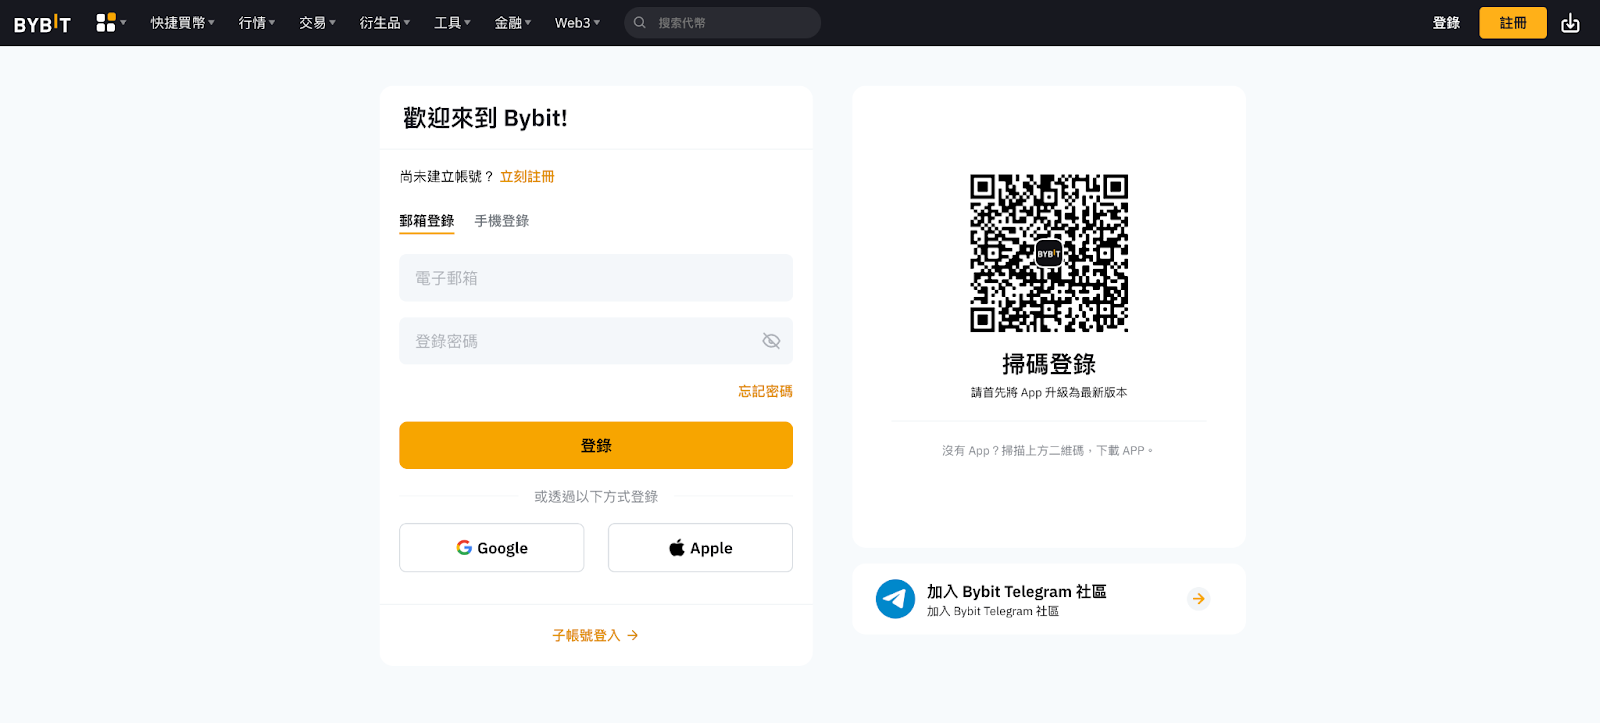
Task: Expand the 交易 dropdown menu
Action: coord(317,23)
